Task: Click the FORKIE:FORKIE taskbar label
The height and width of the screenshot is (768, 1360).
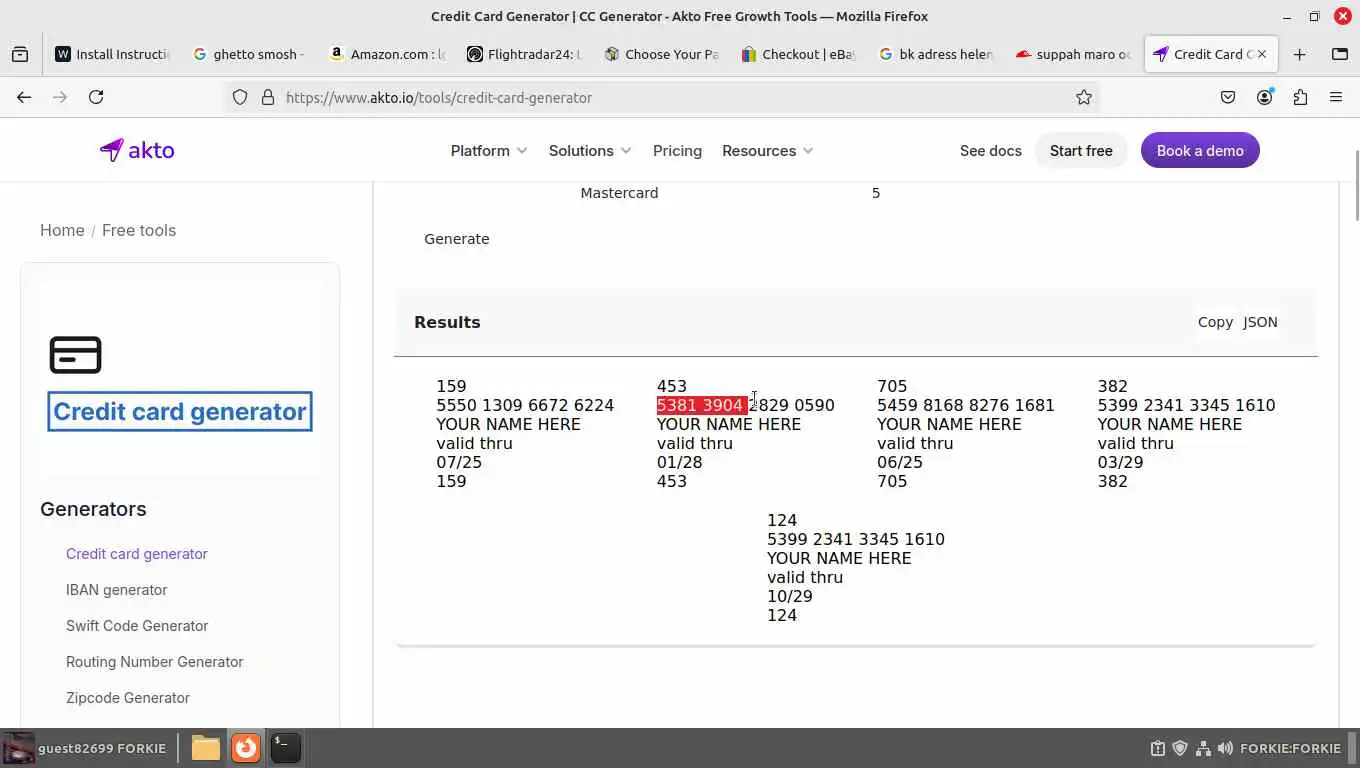Action: coord(1290,748)
